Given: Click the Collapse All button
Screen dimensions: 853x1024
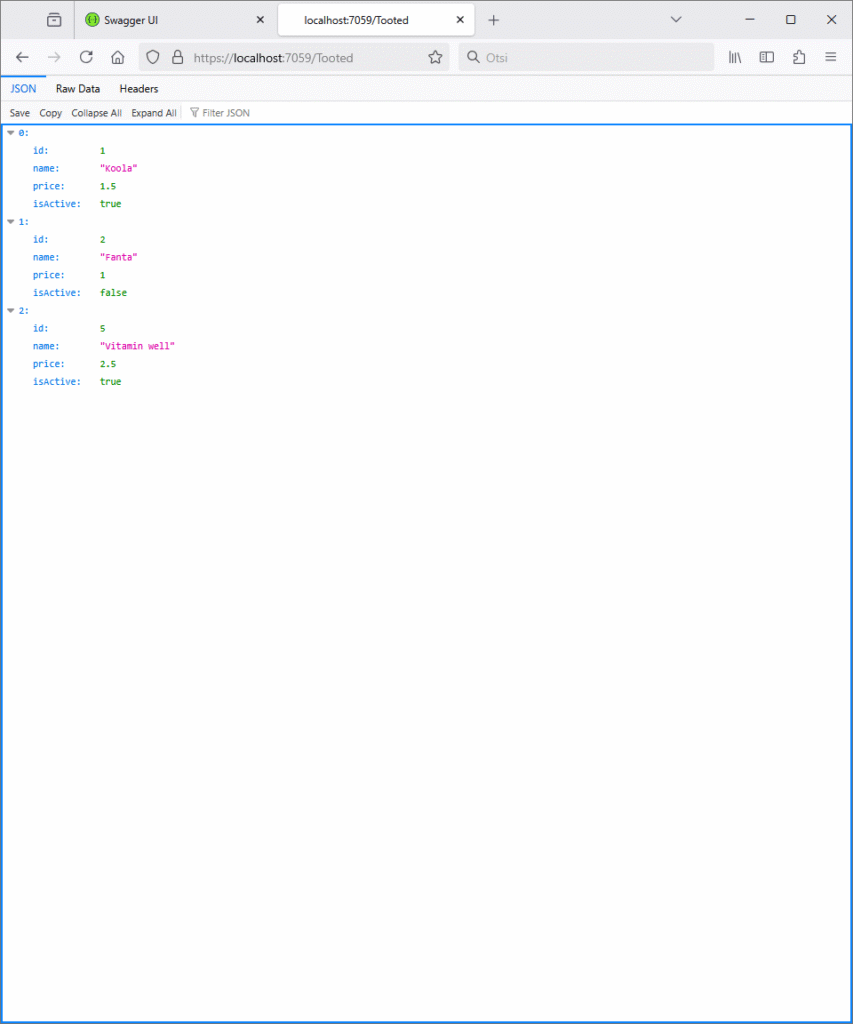Looking at the screenshot, I should pyautogui.click(x=96, y=113).
